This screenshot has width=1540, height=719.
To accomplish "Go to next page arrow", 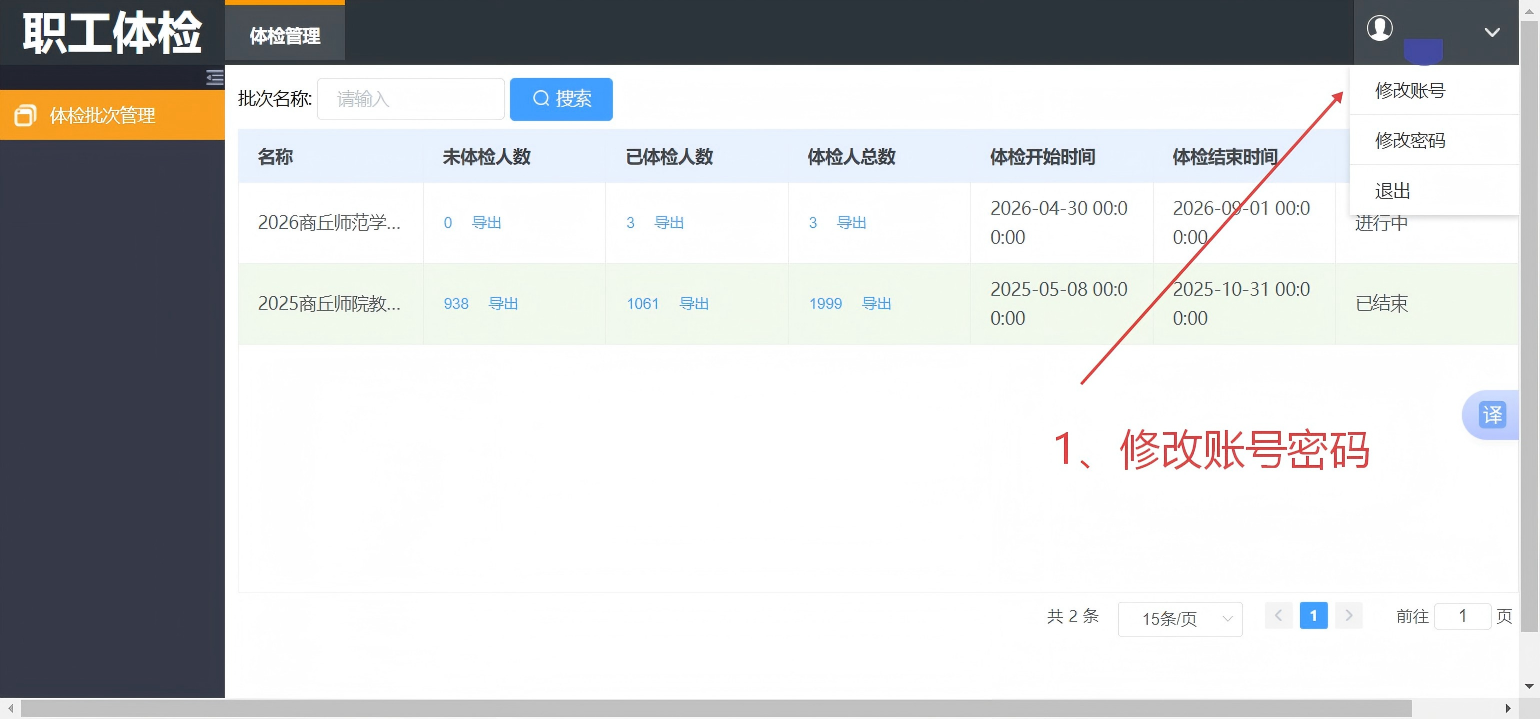I will tap(1349, 615).
